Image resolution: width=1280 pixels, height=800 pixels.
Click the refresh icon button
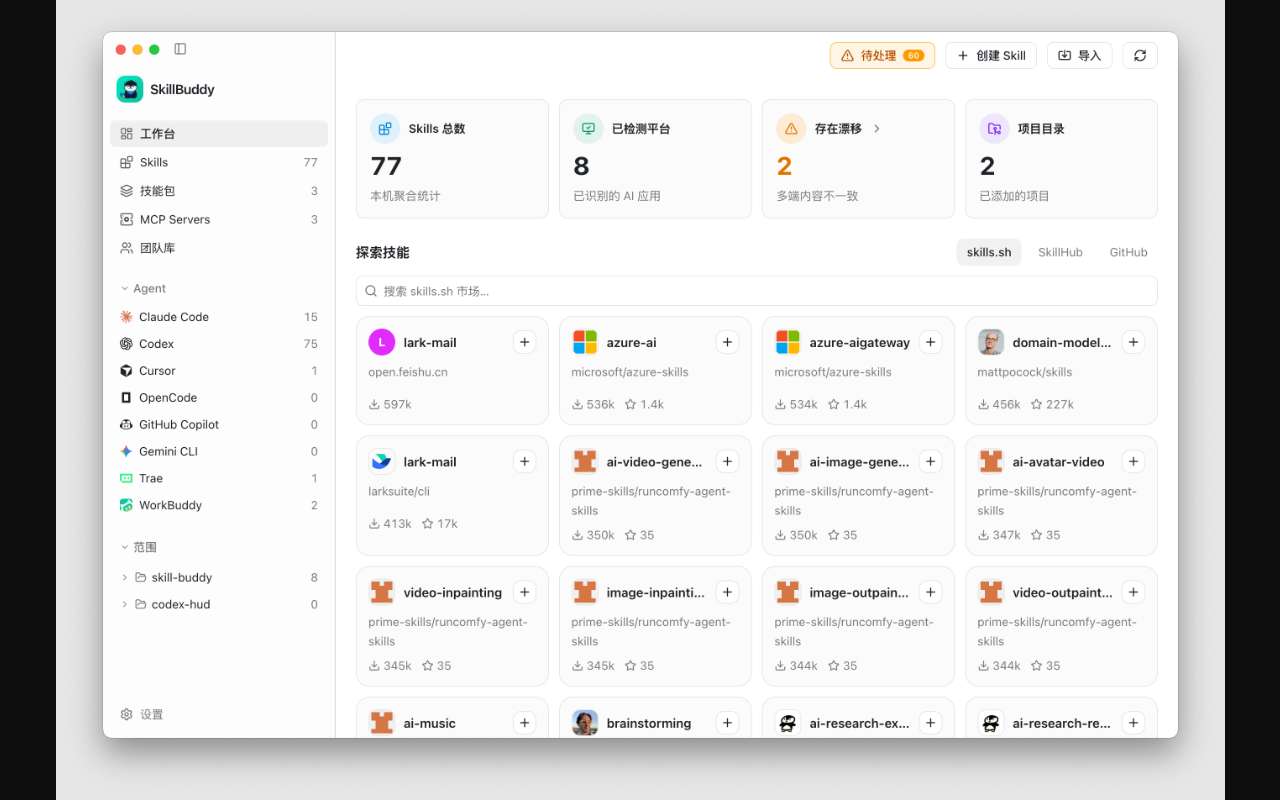(1140, 56)
